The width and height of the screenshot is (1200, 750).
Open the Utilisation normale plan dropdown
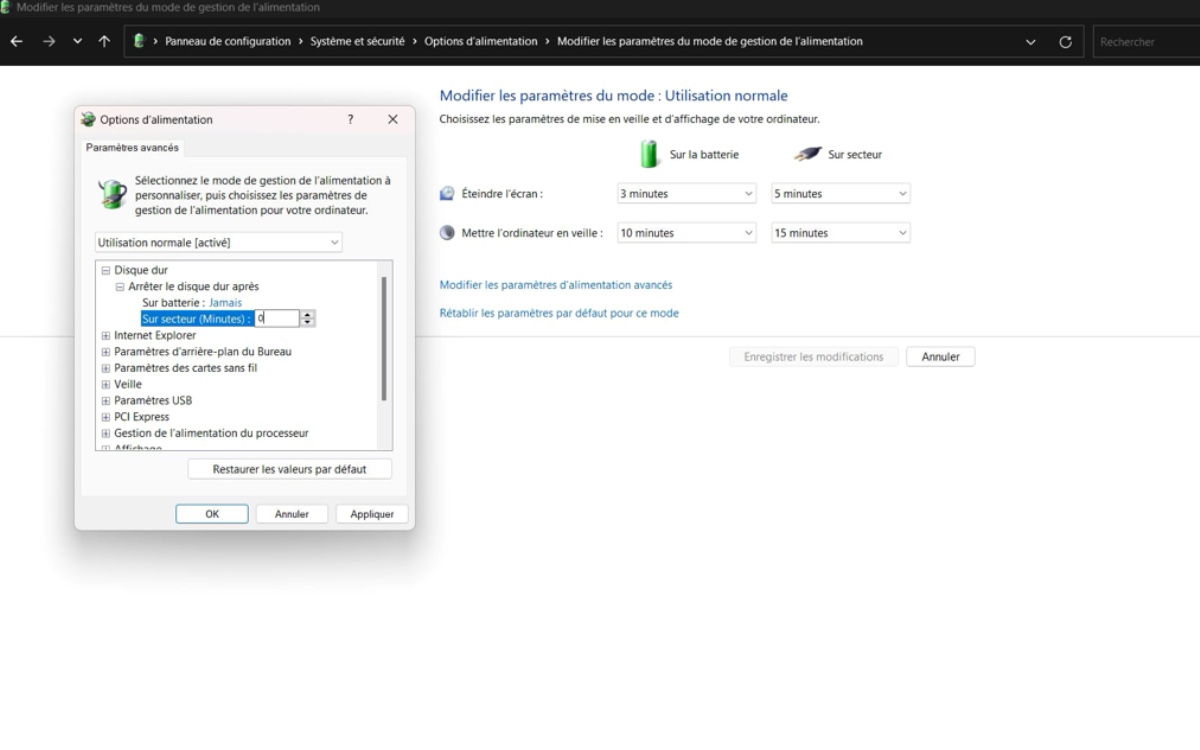coord(219,243)
